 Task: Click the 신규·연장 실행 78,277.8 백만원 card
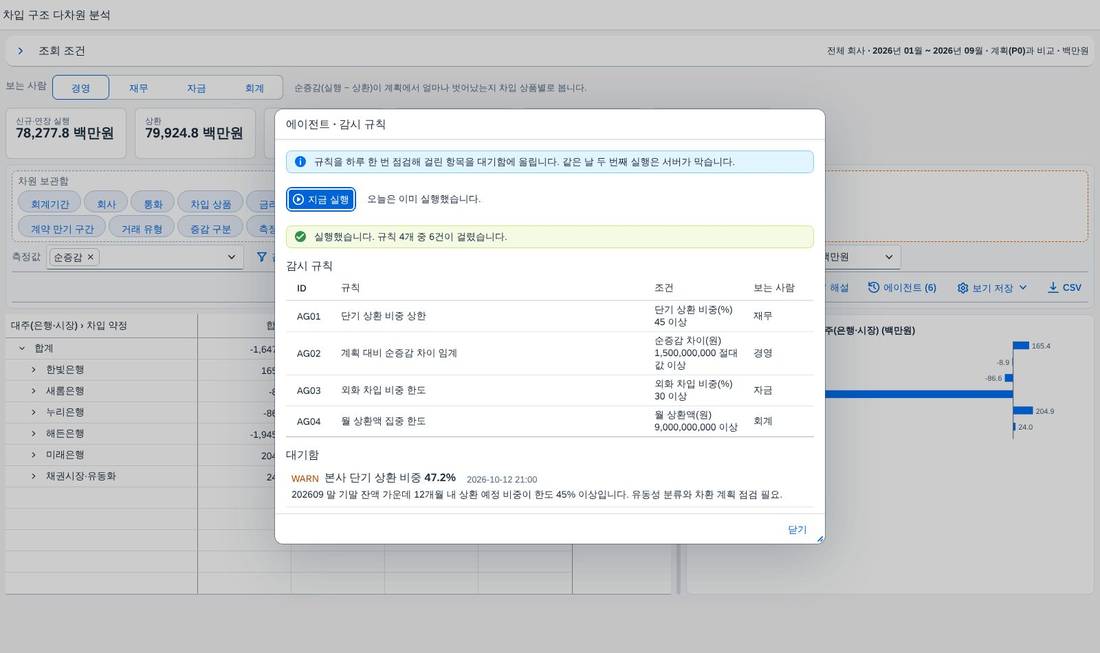point(66,133)
